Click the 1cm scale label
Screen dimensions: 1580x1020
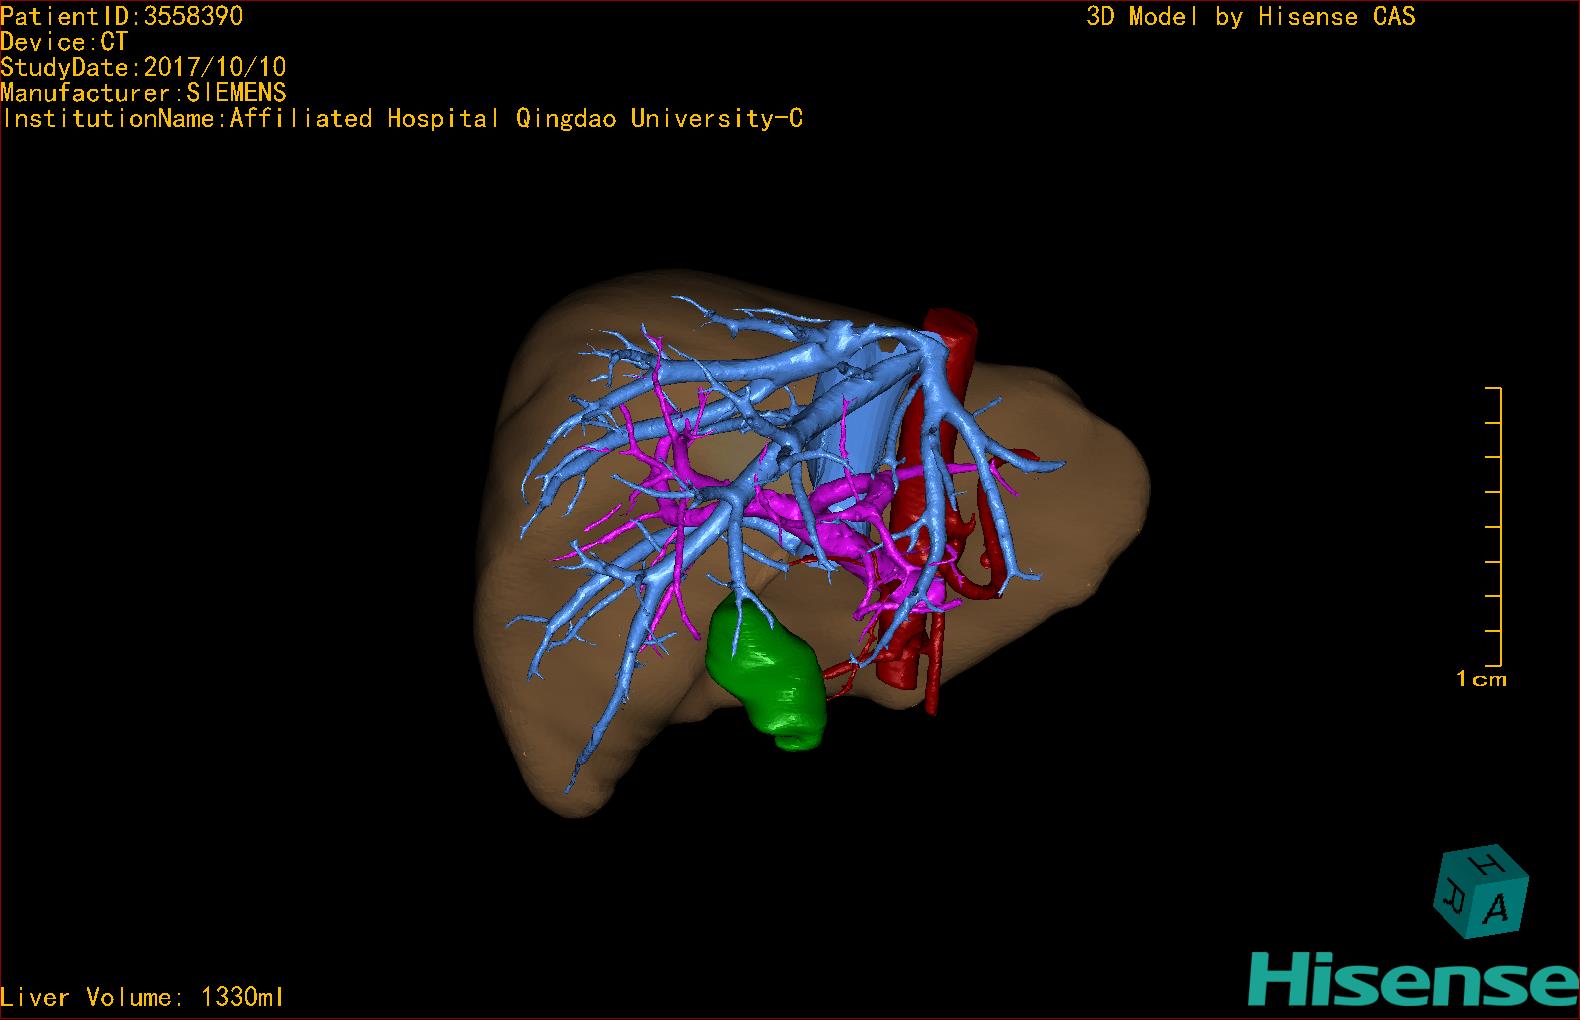1481,679
